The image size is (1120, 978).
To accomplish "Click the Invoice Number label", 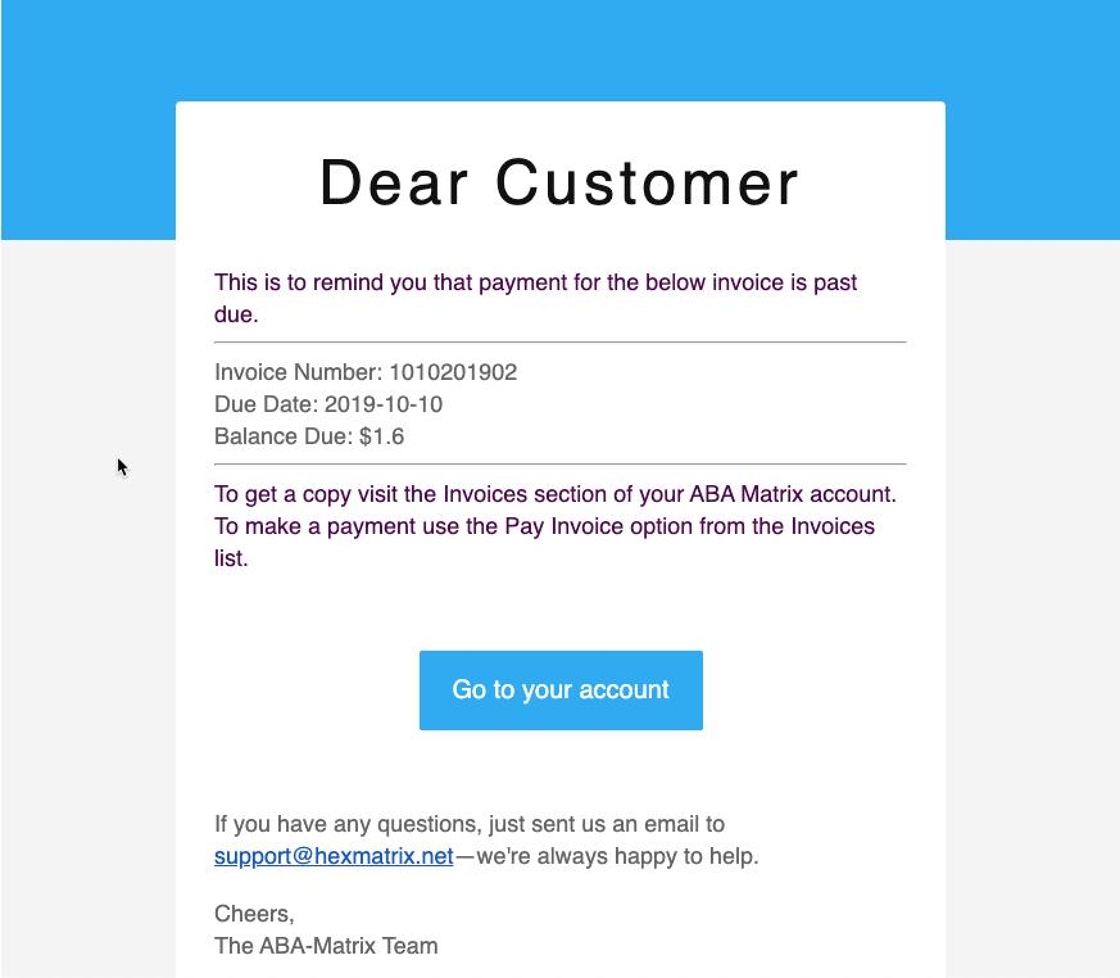I will point(298,373).
